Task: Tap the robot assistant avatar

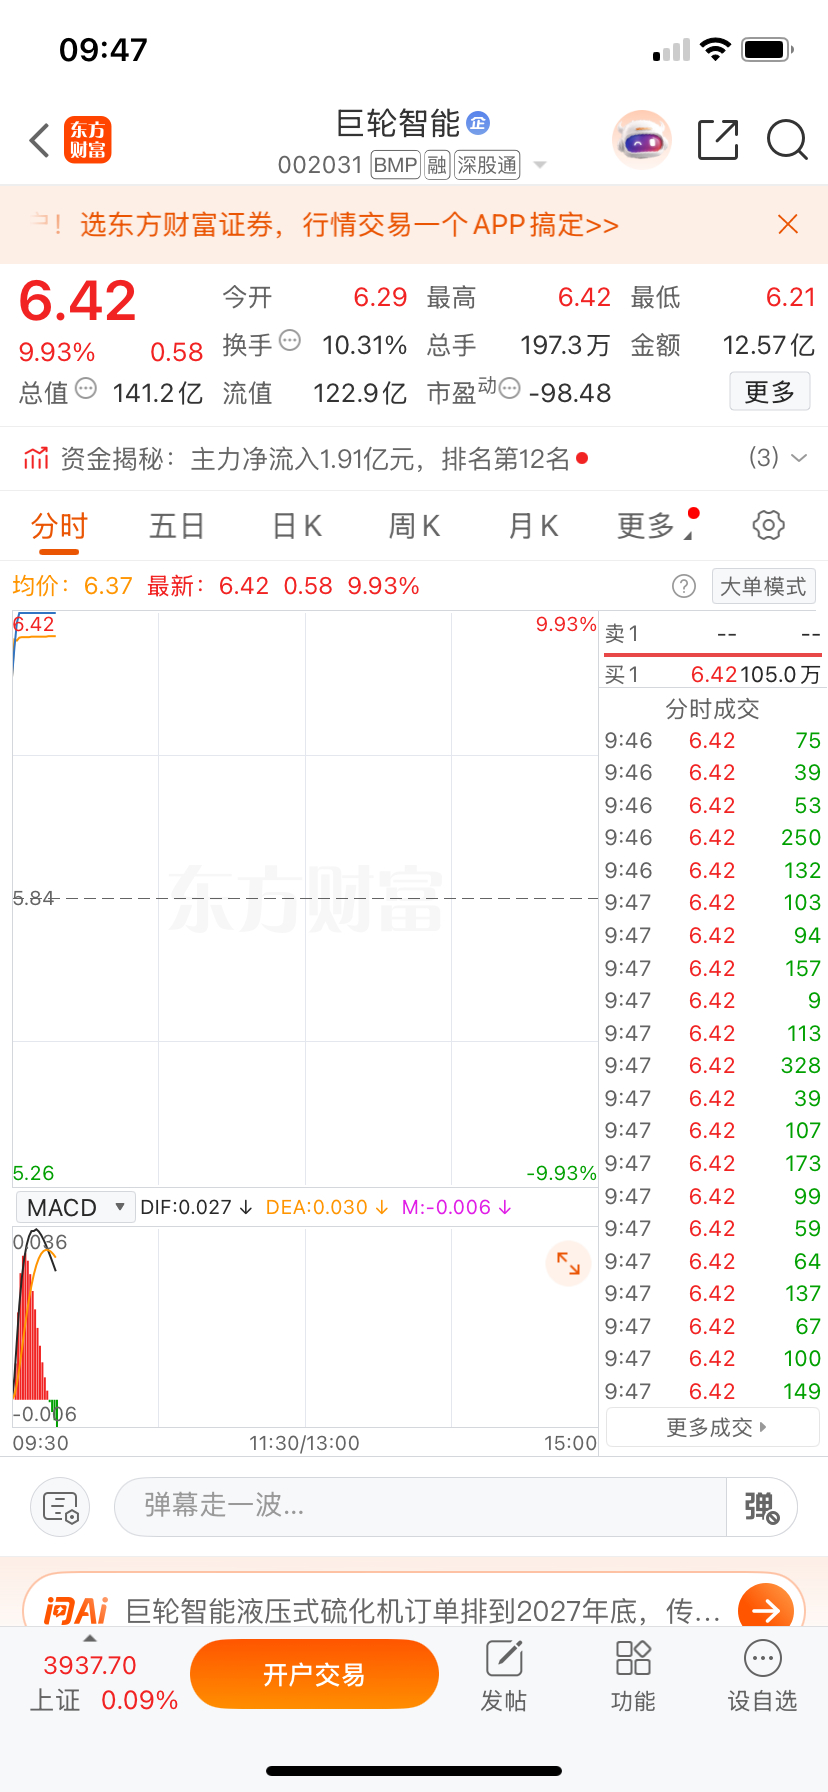Action: point(641,140)
